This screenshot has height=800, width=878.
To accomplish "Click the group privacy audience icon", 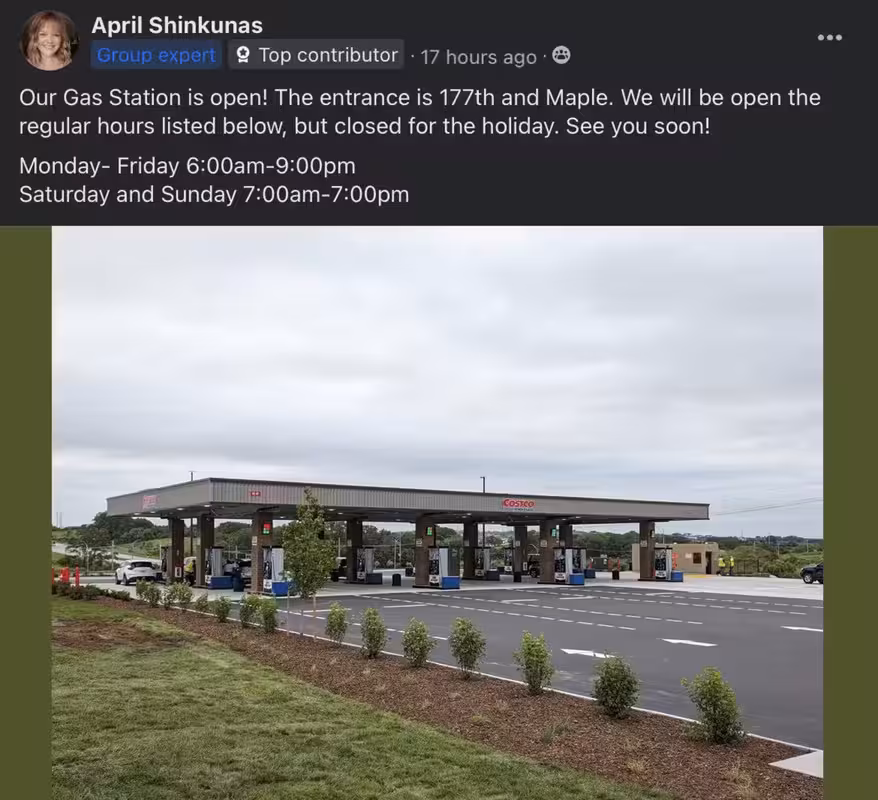I will (561, 55).
